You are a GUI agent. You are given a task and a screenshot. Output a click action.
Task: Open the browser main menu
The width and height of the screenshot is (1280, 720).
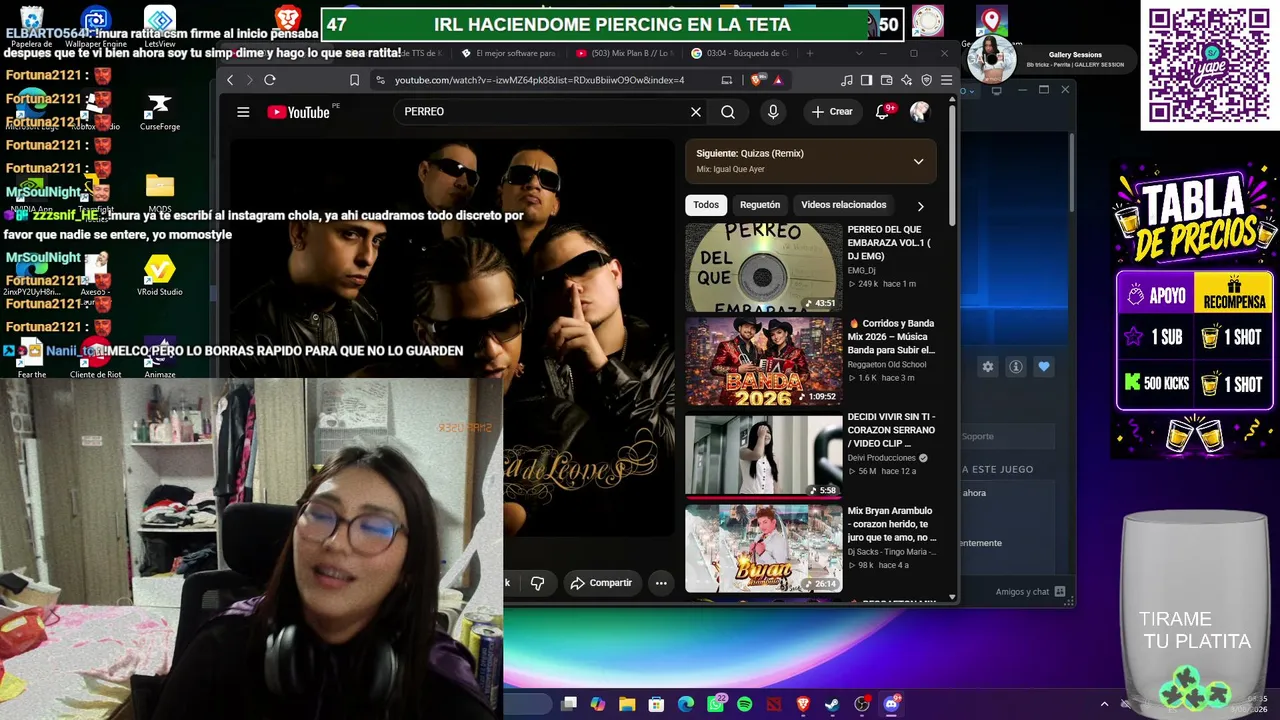click(x=946, y=80)
